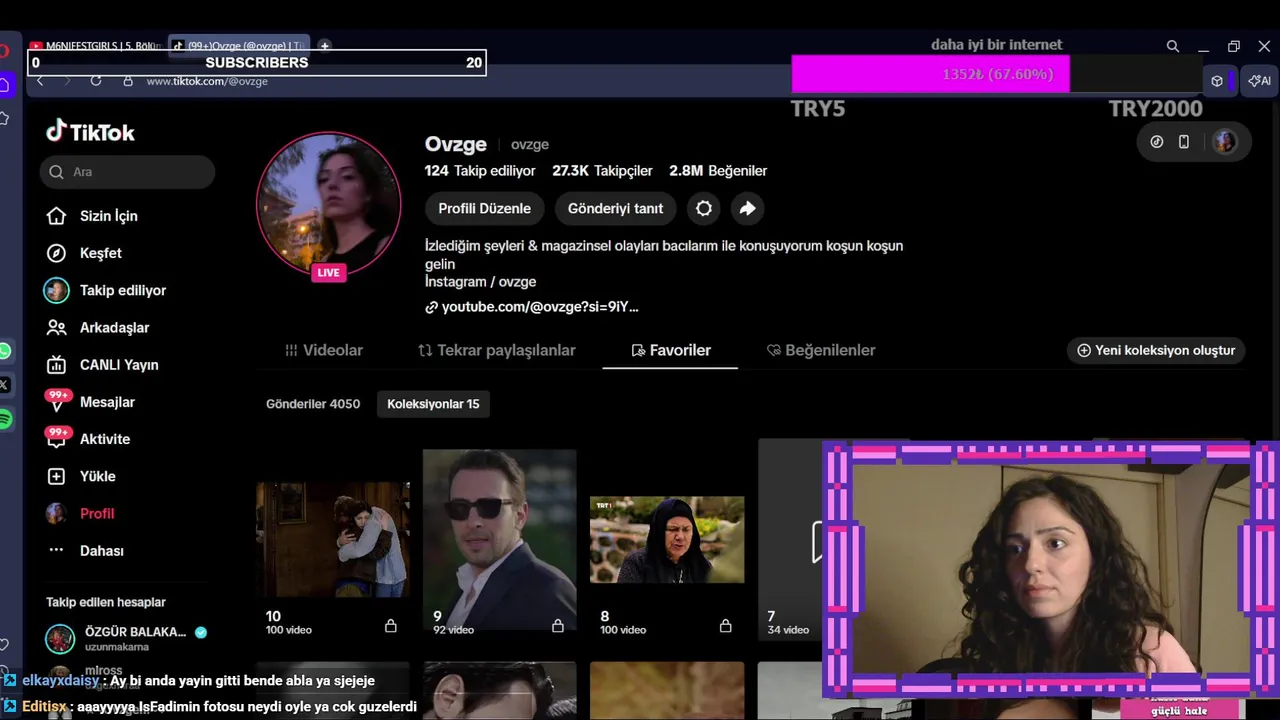This screenshot has width=1280, height=720.
Task: Click the Dahası three-dots icon
Action: (x=57, y=551)
